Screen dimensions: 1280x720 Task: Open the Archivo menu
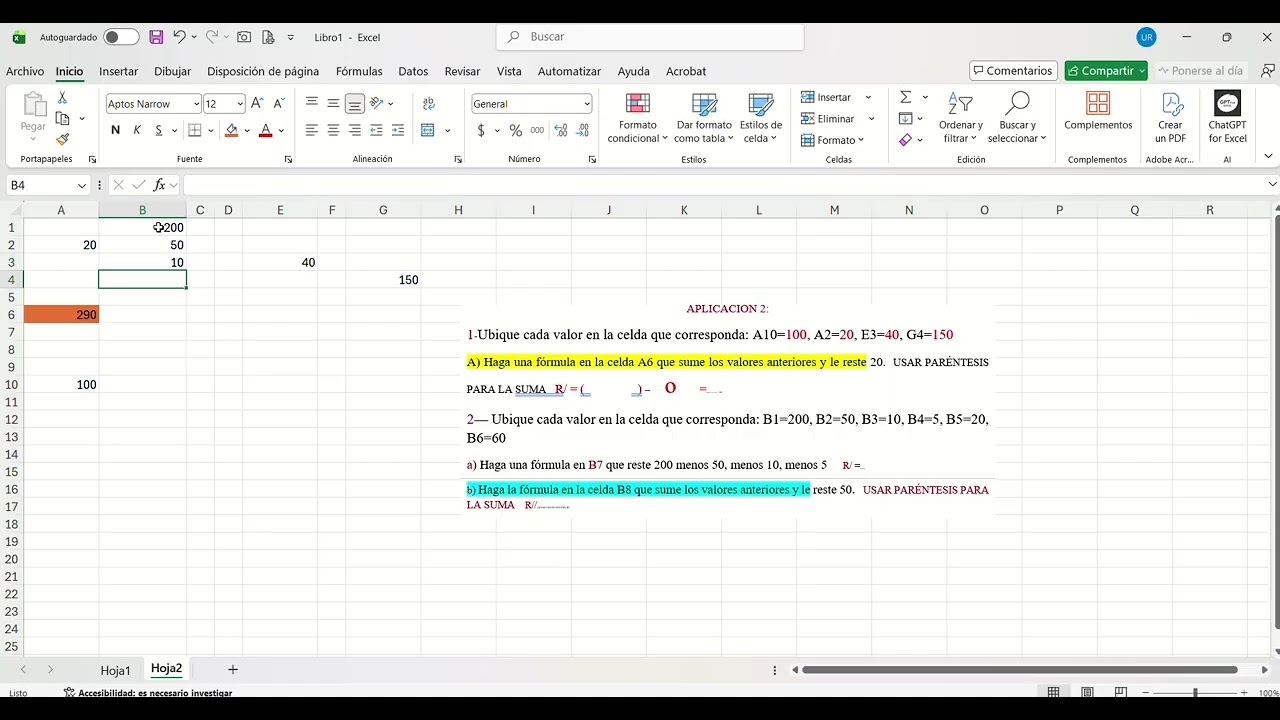pyautogui.click(x=25, y=71)
